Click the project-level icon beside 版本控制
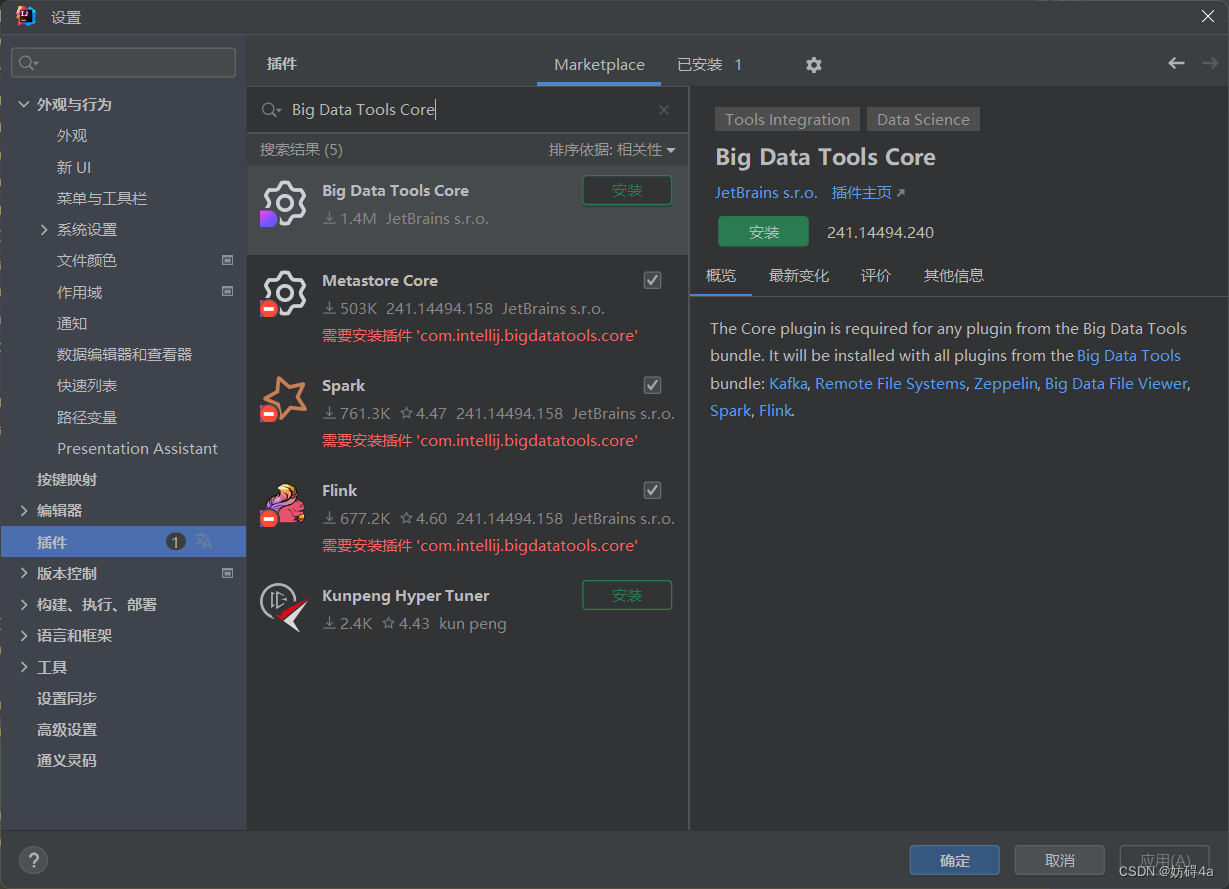This screenshot has width=1229, height=889. pos(227,573)
